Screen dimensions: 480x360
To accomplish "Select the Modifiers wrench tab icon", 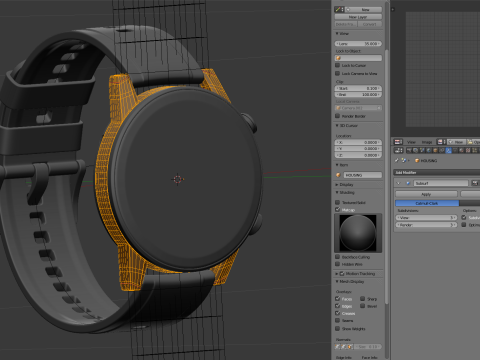I will pos(449,150).
